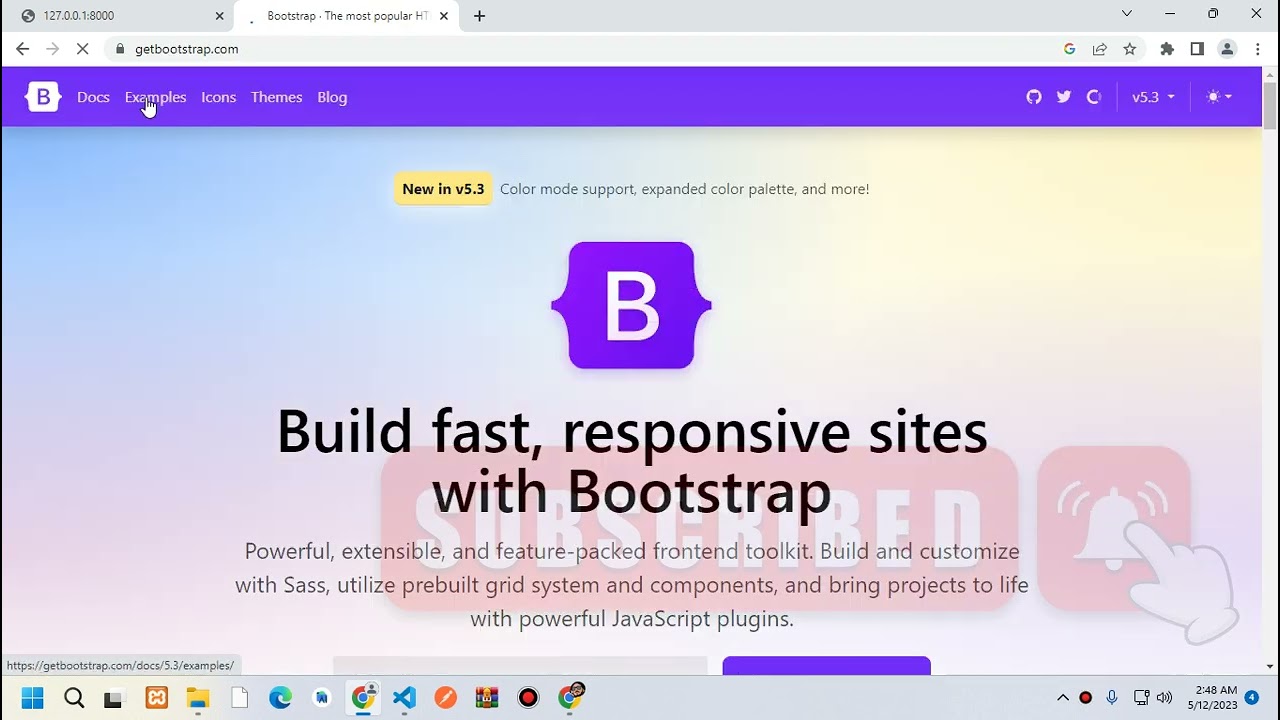Open Postman from taskbar
1280x720 pixels.
(445, 697)
